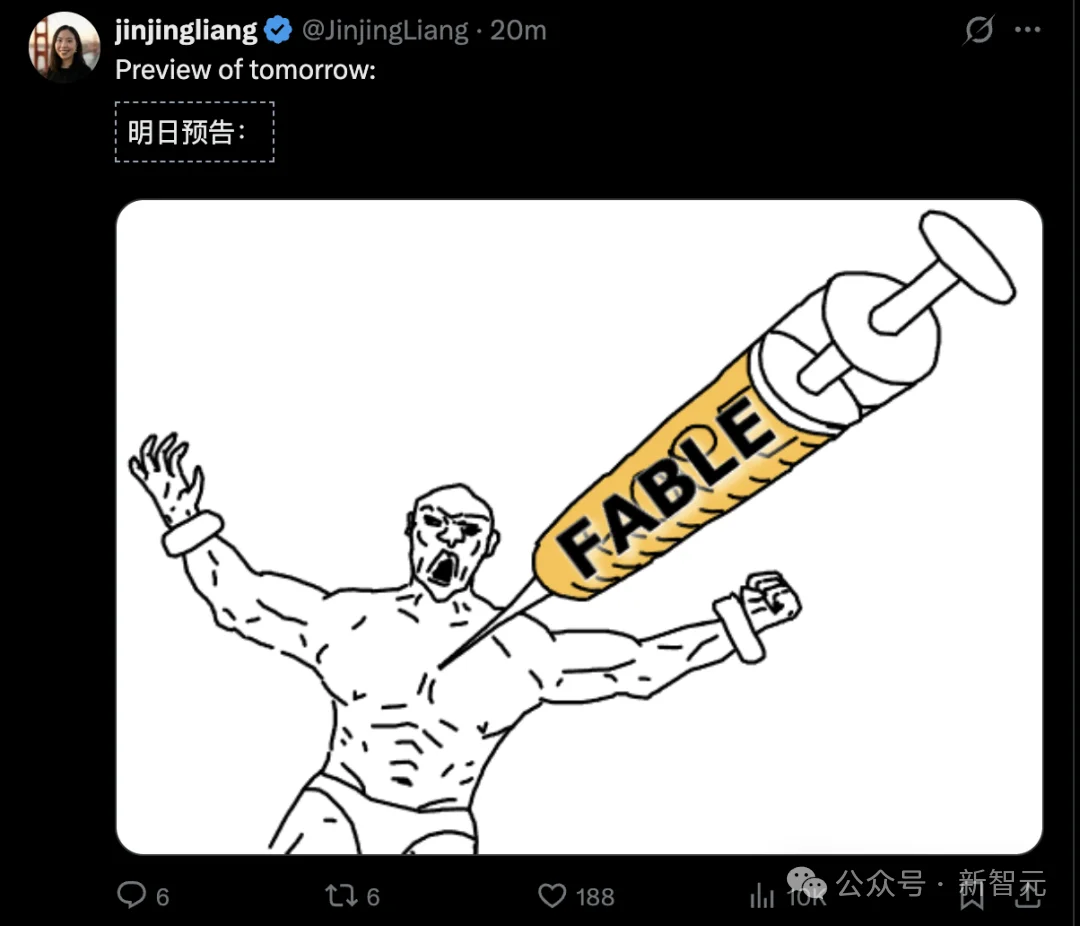Viewport: 1080px width, 926px height.
Task: Repost using the retweet arrows icon
Action: pyautogui.click(x=341, y=895)
